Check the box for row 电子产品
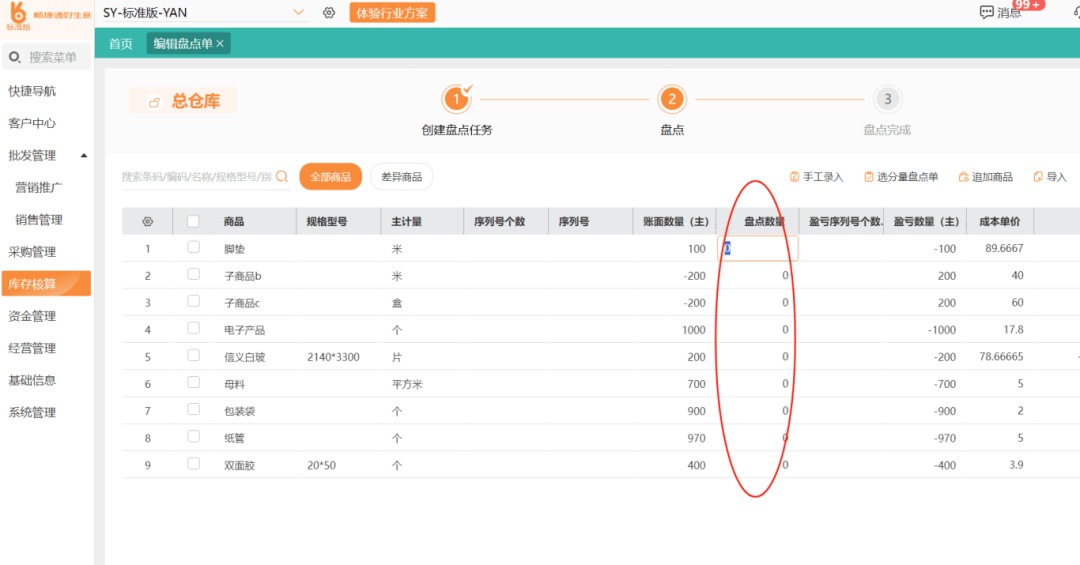1080x565 pixels. (x=194, y=328)
